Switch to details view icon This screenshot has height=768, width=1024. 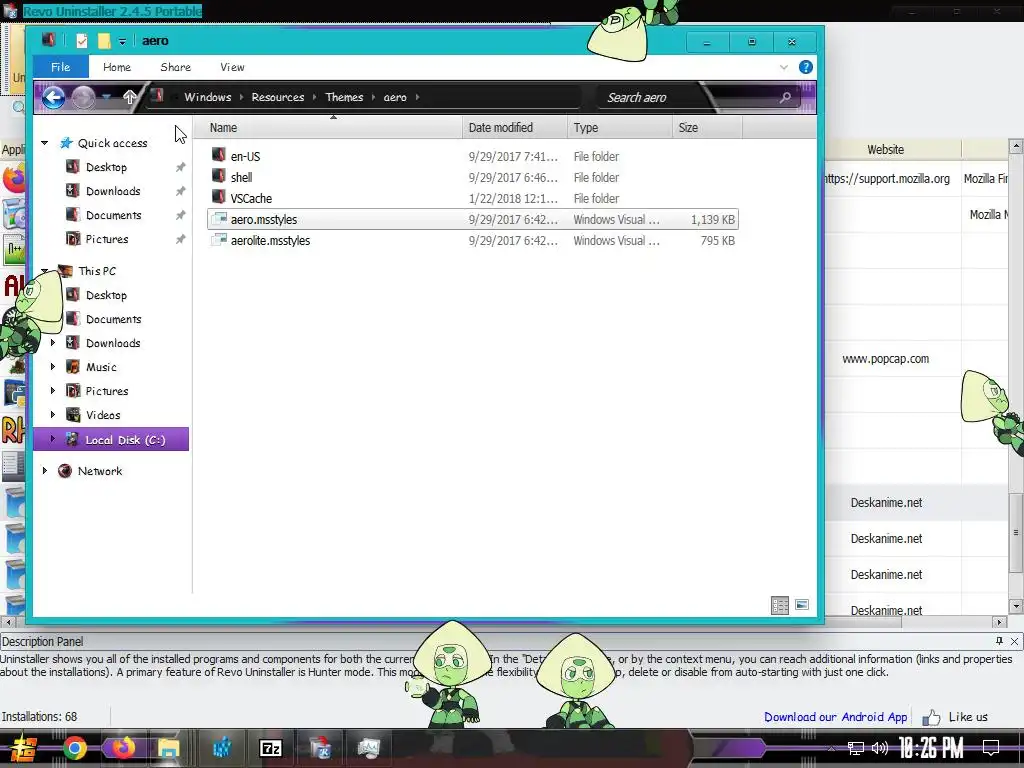pos(780,605)
